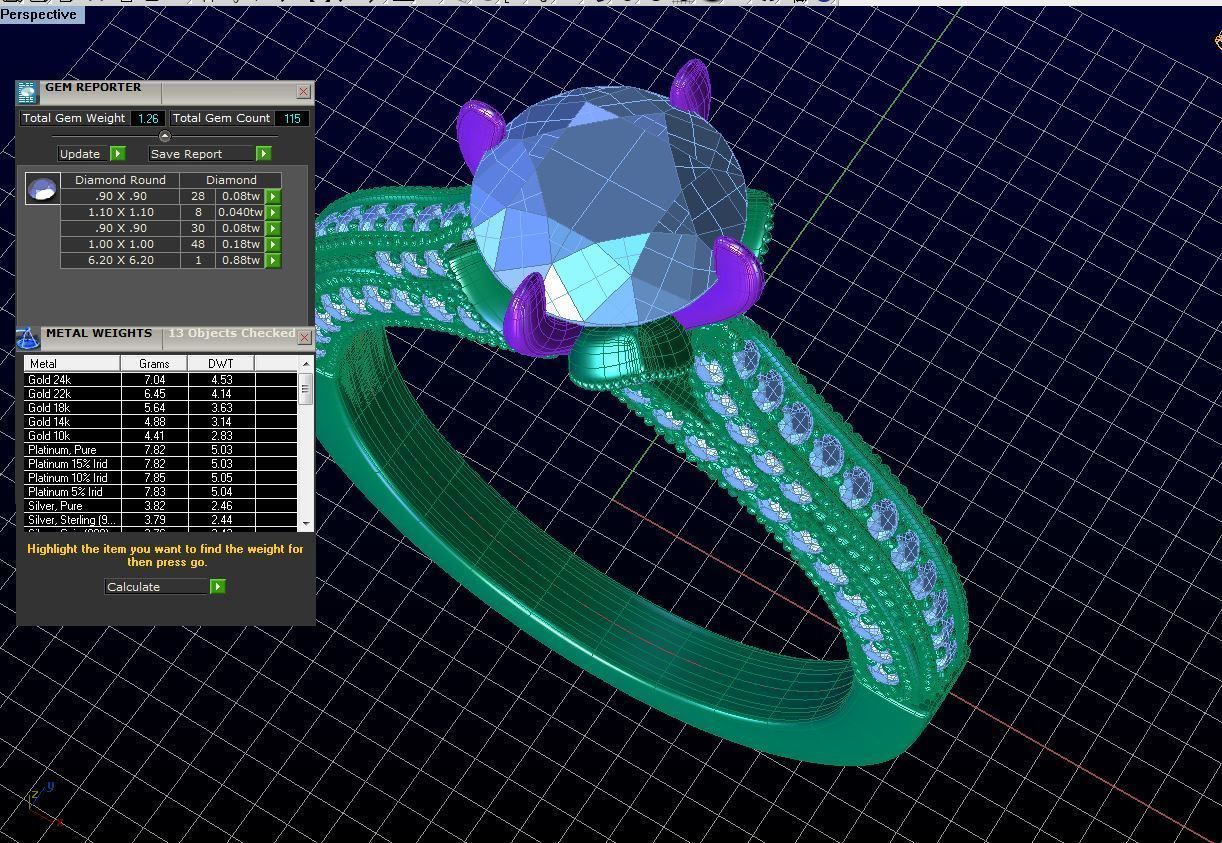The width and height of the screenshot is (1222, 843).
Task: Sort by the Grams column header
Action: (154, 364)
